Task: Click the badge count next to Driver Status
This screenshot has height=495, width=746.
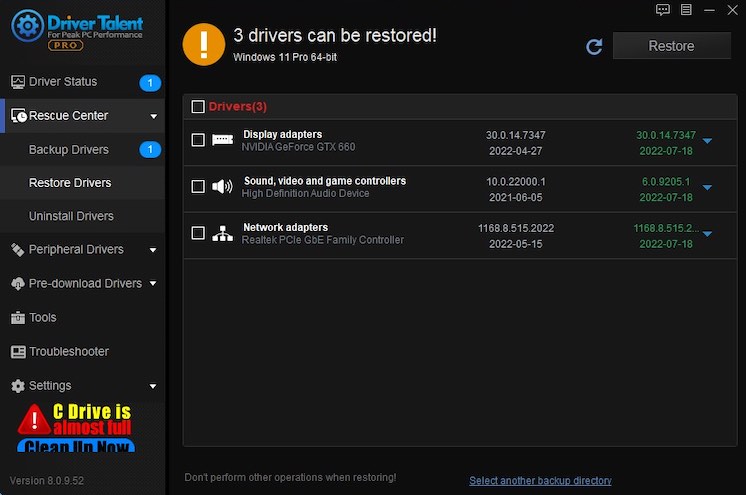Action: pos(150,83)
